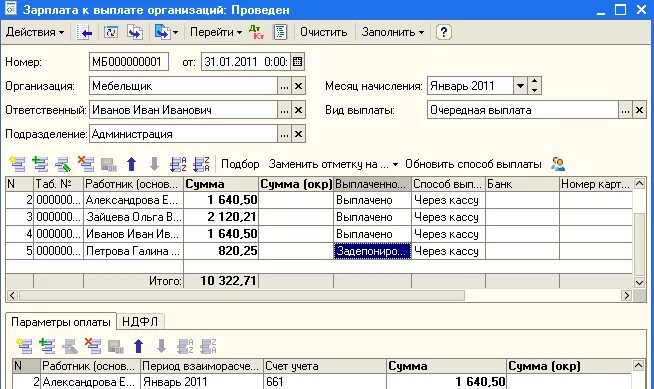Image resolution: width=654 pixels, height=389 pixels.
Task: Decrease Месяц начисления with the down spinner
Action: click(534, 90)
